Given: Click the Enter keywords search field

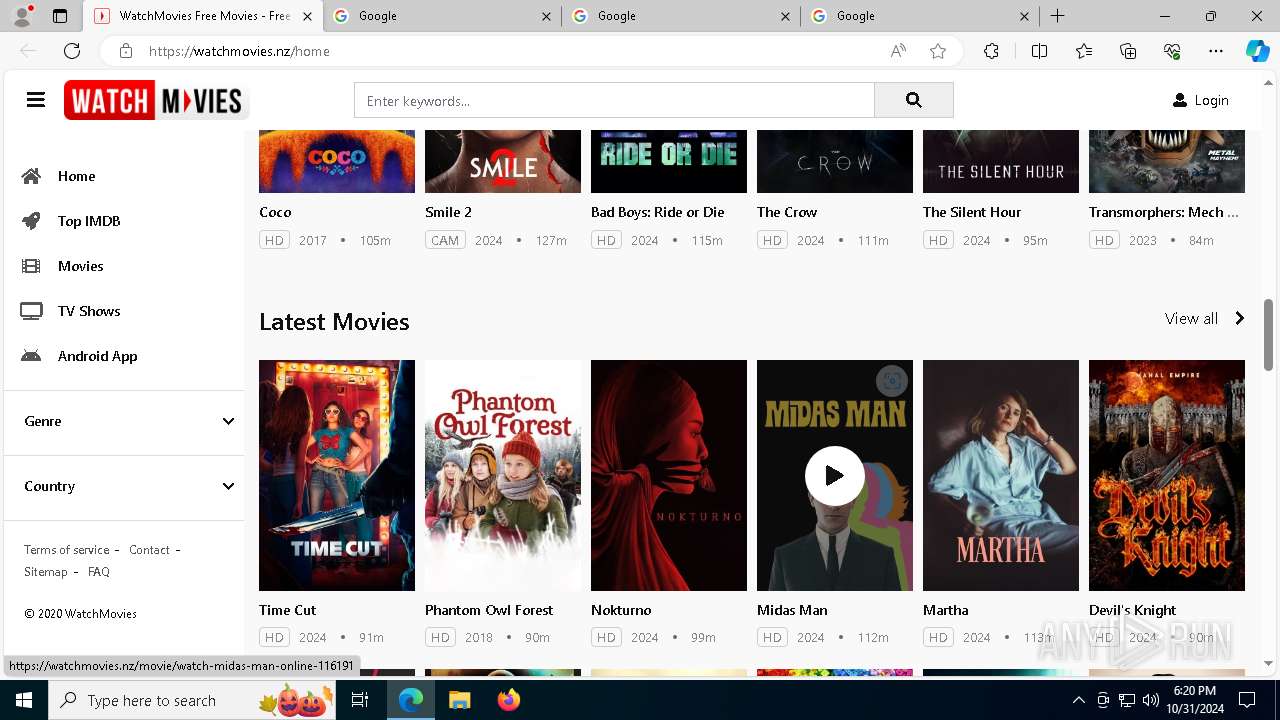Looking at the screenshot, I should 614,100.
